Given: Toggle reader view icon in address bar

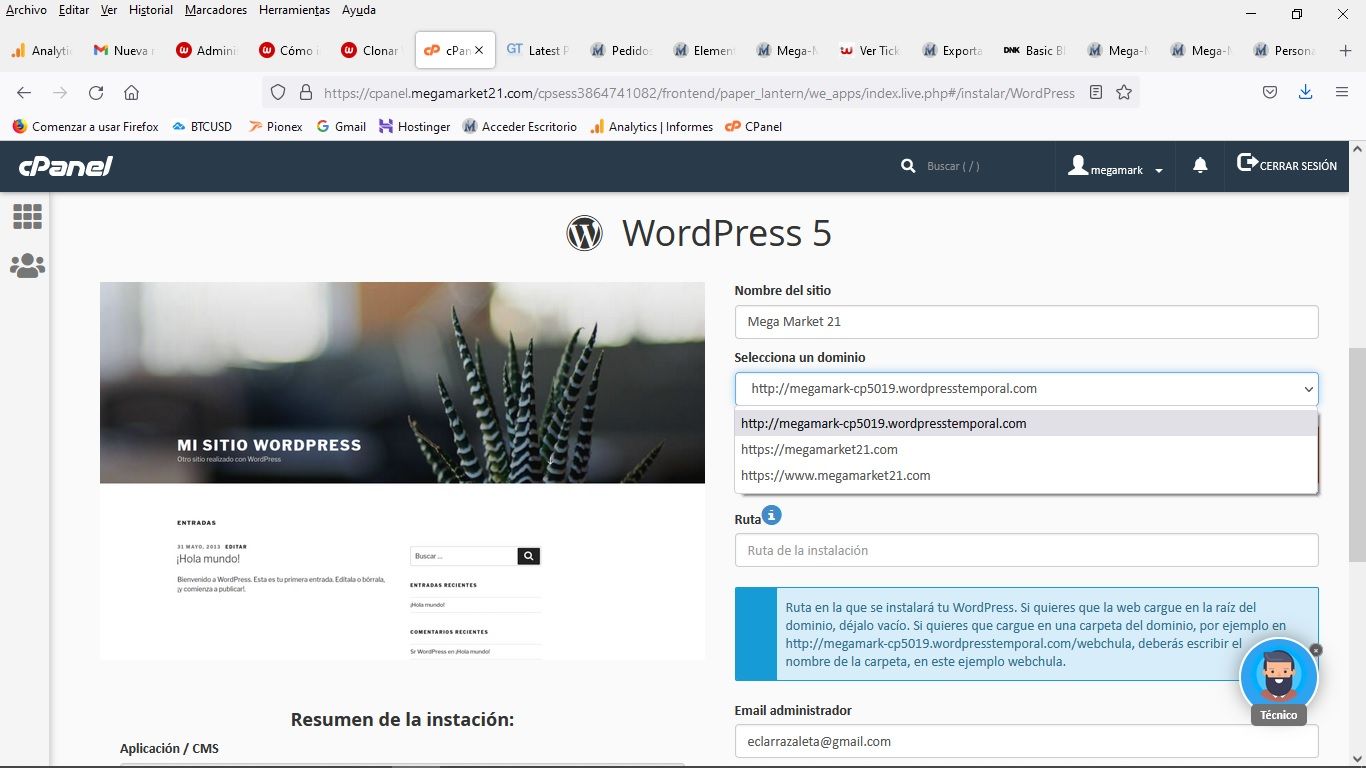Looking at the screenshot, I should [1096, 92].
